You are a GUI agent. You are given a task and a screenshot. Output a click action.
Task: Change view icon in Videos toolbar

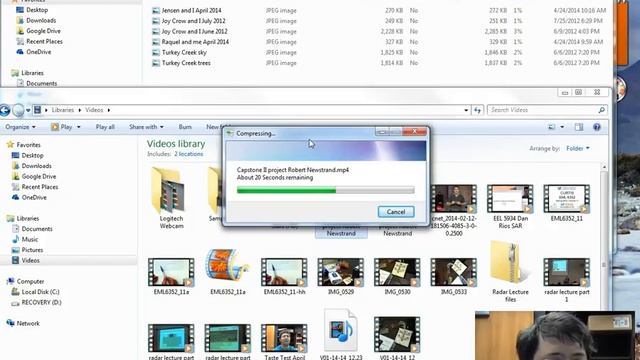coord(552,127)
